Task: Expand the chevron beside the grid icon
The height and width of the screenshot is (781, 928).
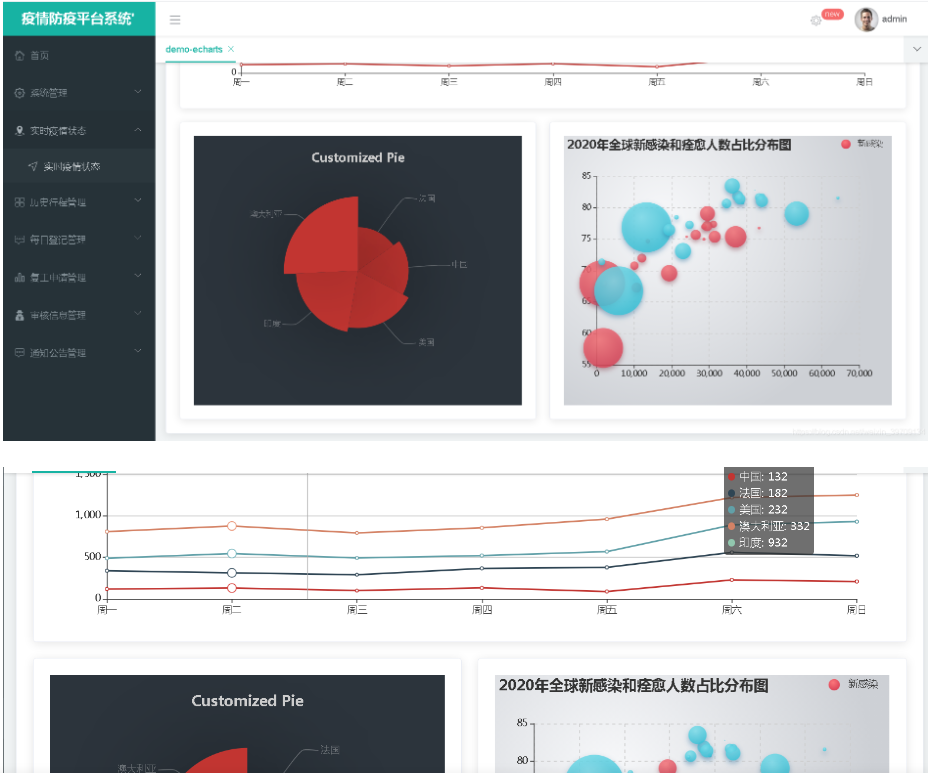Action: [138, 201]
